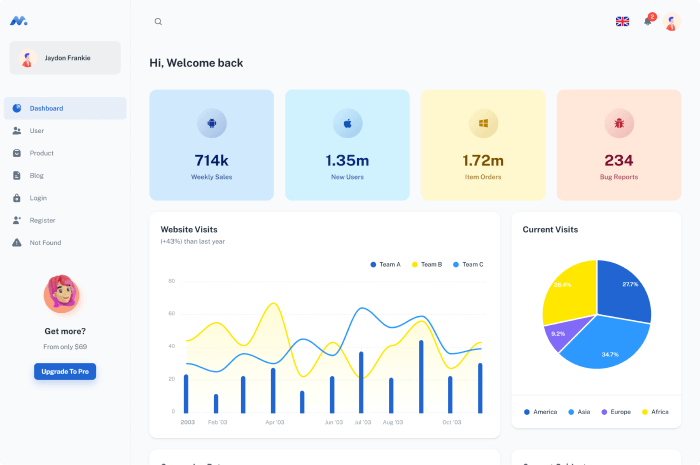This screenshot has height=465, width=700.
Task: Click the Apple icon on the New Users card
Action: click(x=347, y=123)
